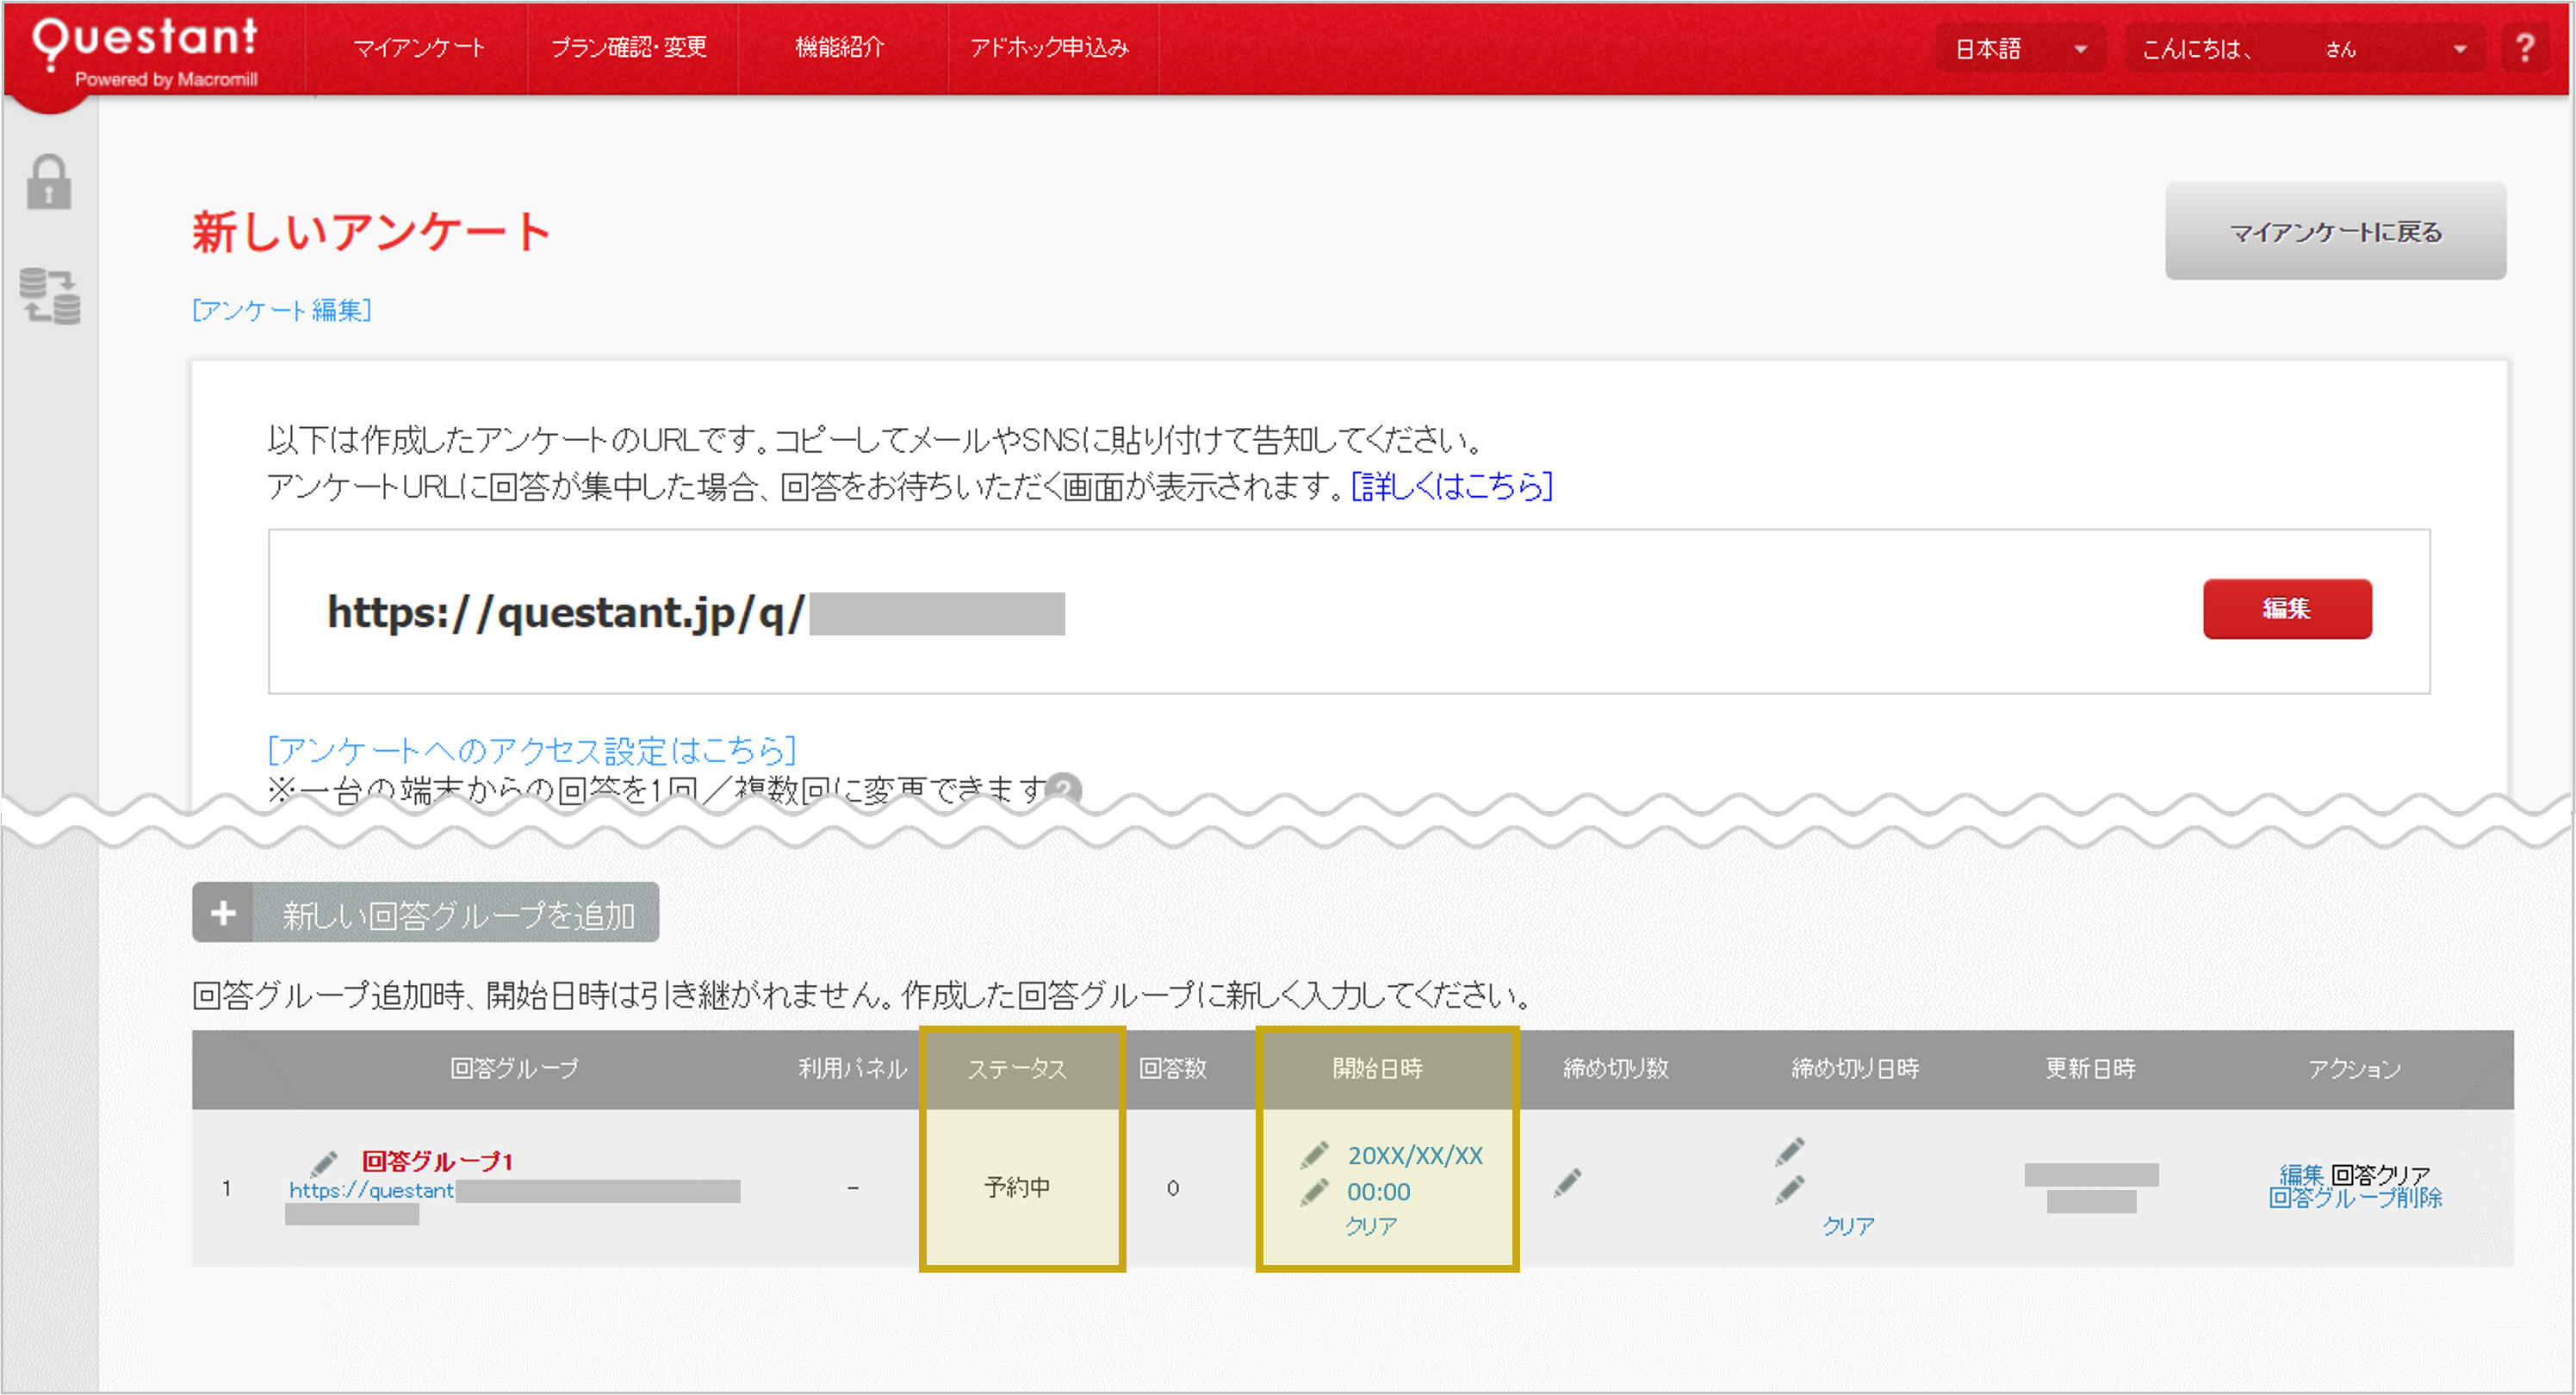Open the help question mark icon
This screenshot has height=1395, width=2576.
(2526, 48)
